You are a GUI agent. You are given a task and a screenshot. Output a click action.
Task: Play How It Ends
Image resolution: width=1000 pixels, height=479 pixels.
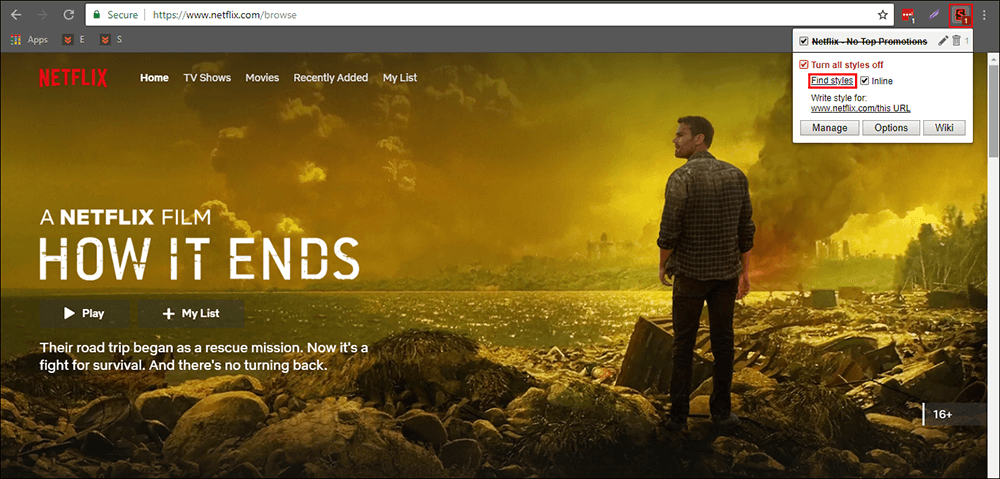click(84, 314)
